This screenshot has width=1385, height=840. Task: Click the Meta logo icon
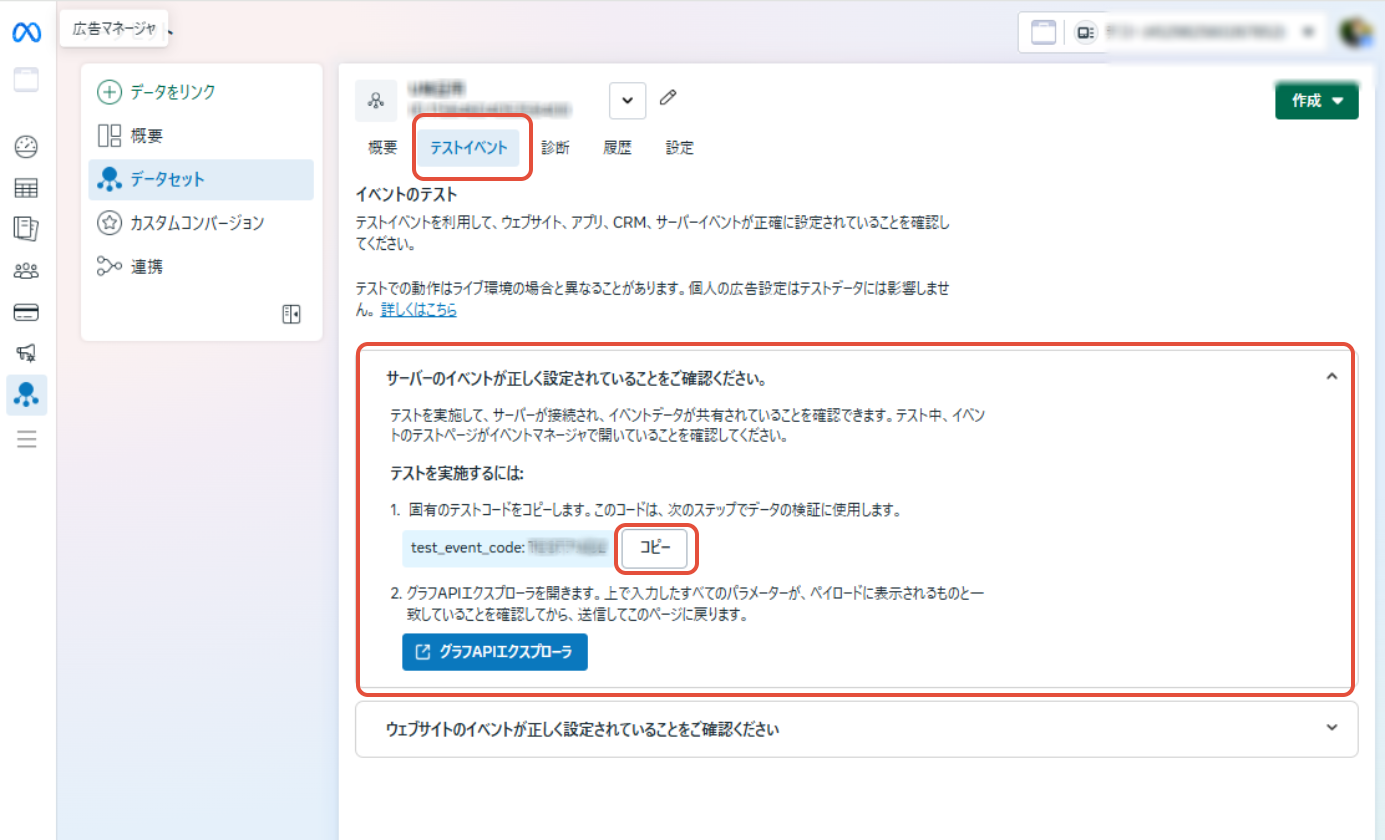pos(26,33)
